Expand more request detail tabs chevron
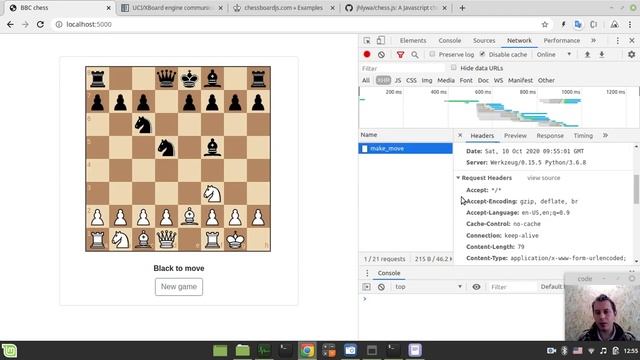640x360 pixels. click(605, 135)
